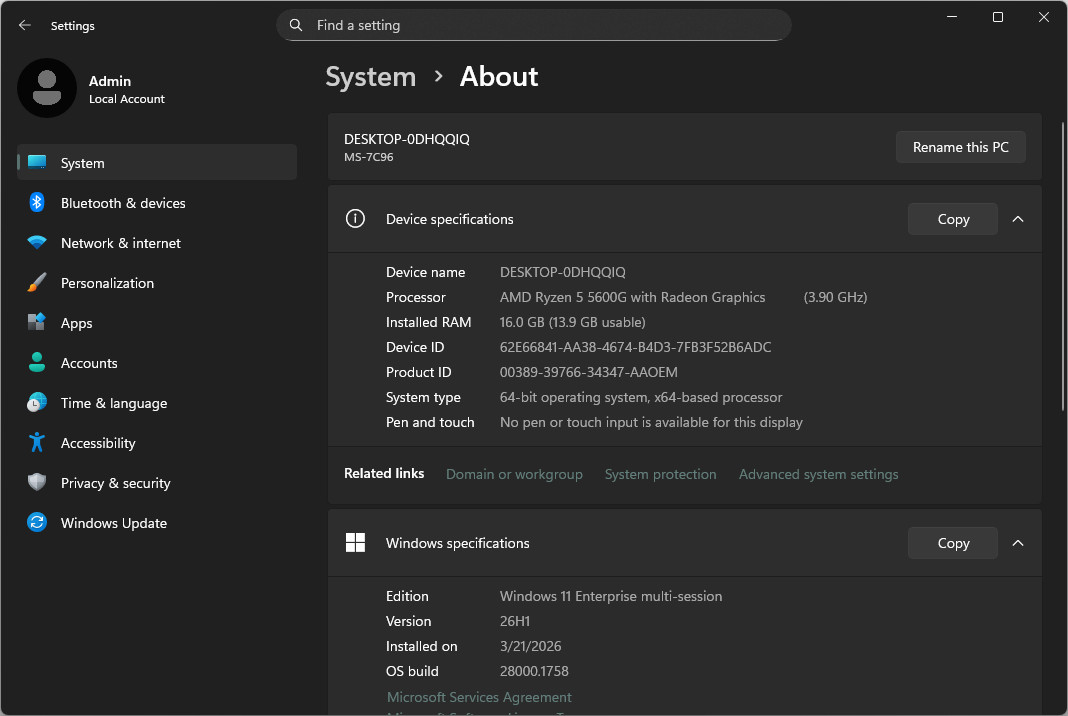Viewport: 1068px width, 716px height.
Task: Click the Find a setting search box
Action: (533, 25)
